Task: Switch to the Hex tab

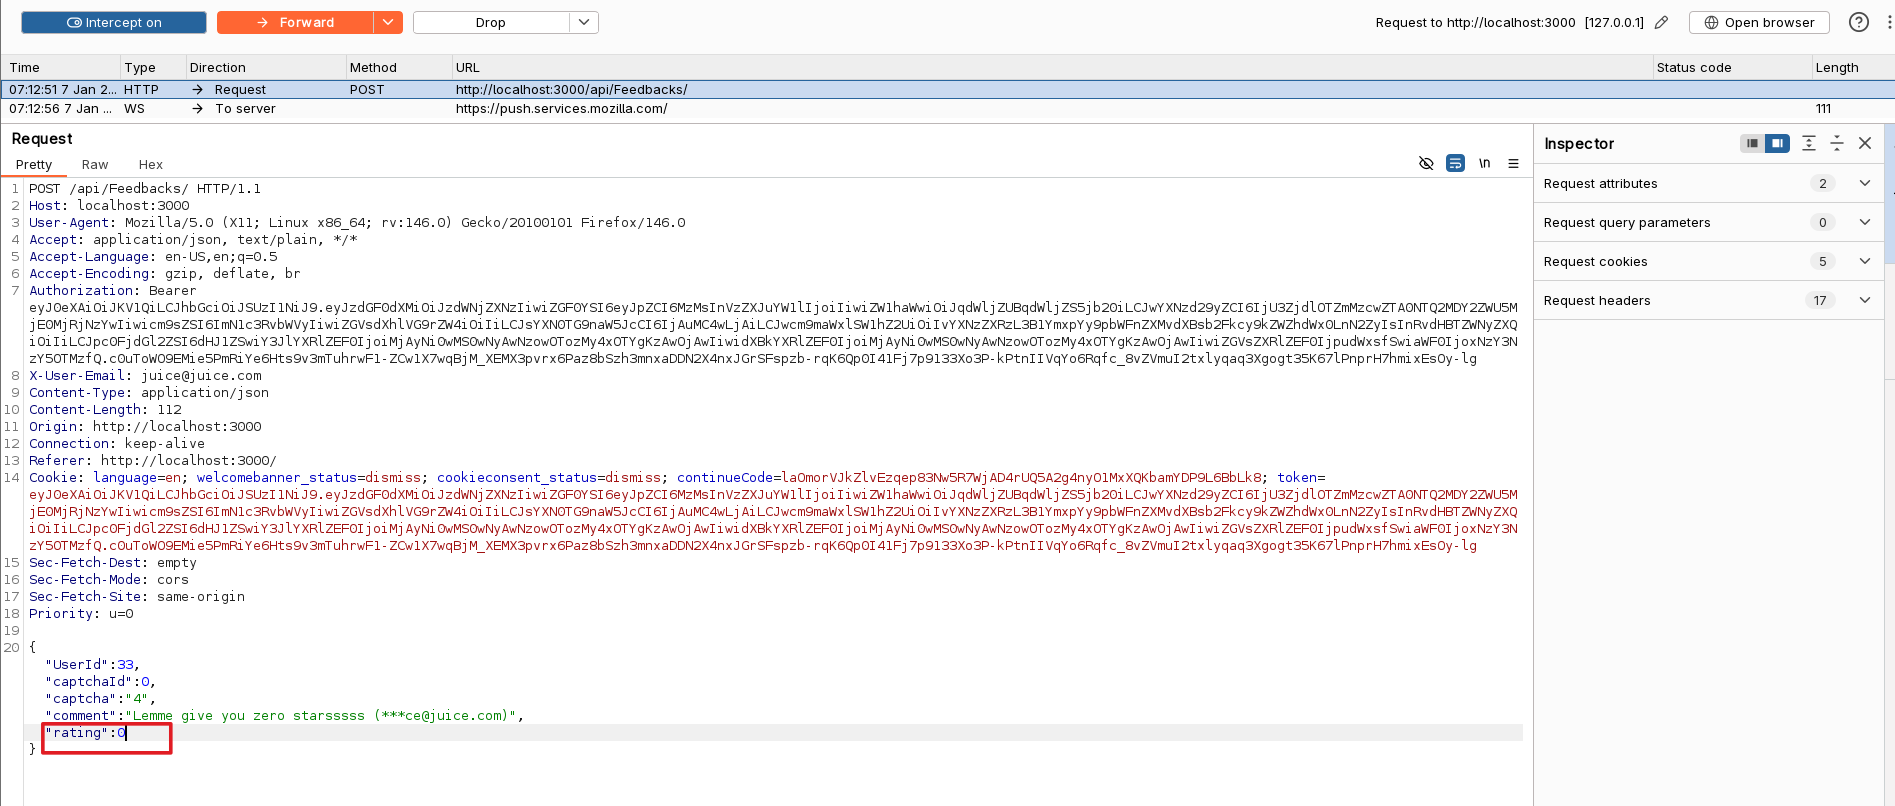Action: [x=151, y=164]
